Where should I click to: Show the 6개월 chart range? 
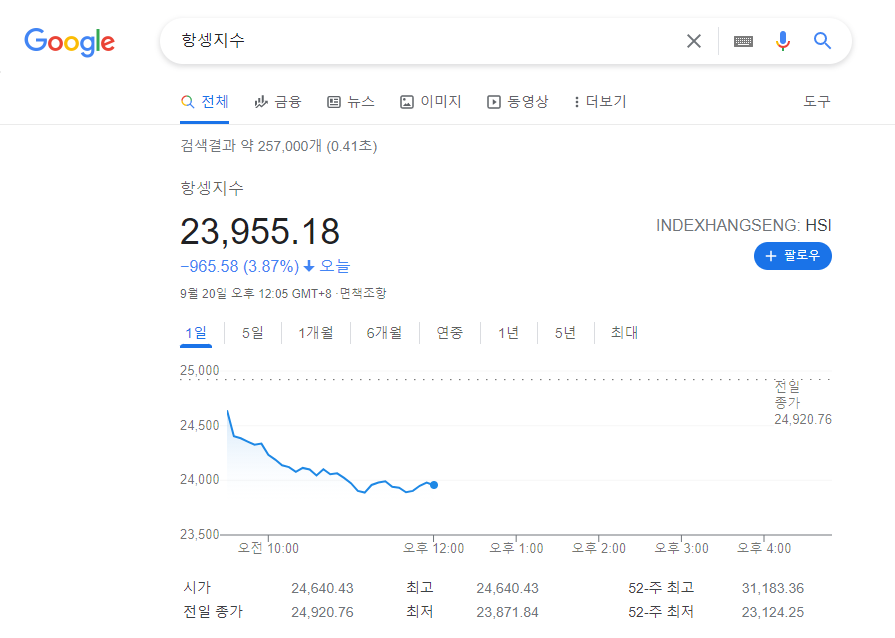pyautogui.click(x=384, y=333)
